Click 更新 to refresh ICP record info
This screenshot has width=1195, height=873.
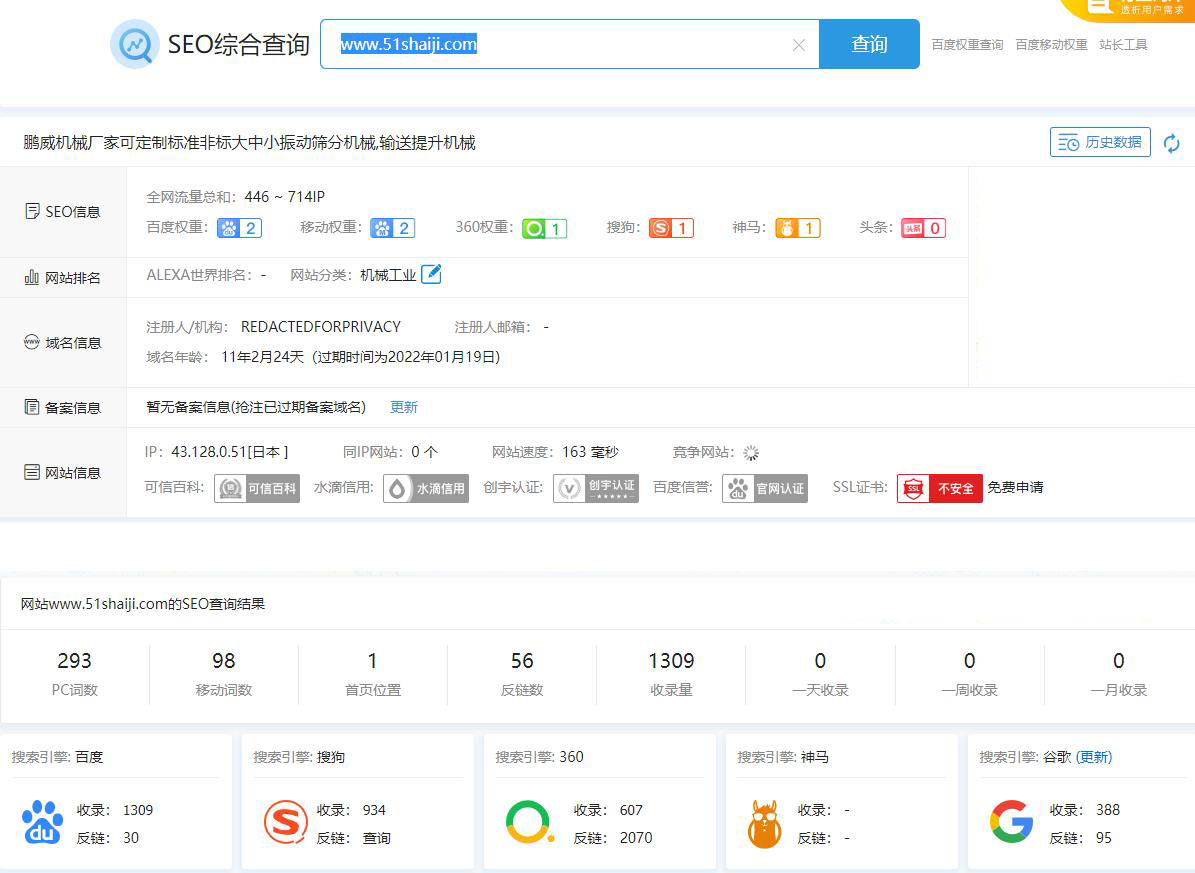tap(404, 407)
